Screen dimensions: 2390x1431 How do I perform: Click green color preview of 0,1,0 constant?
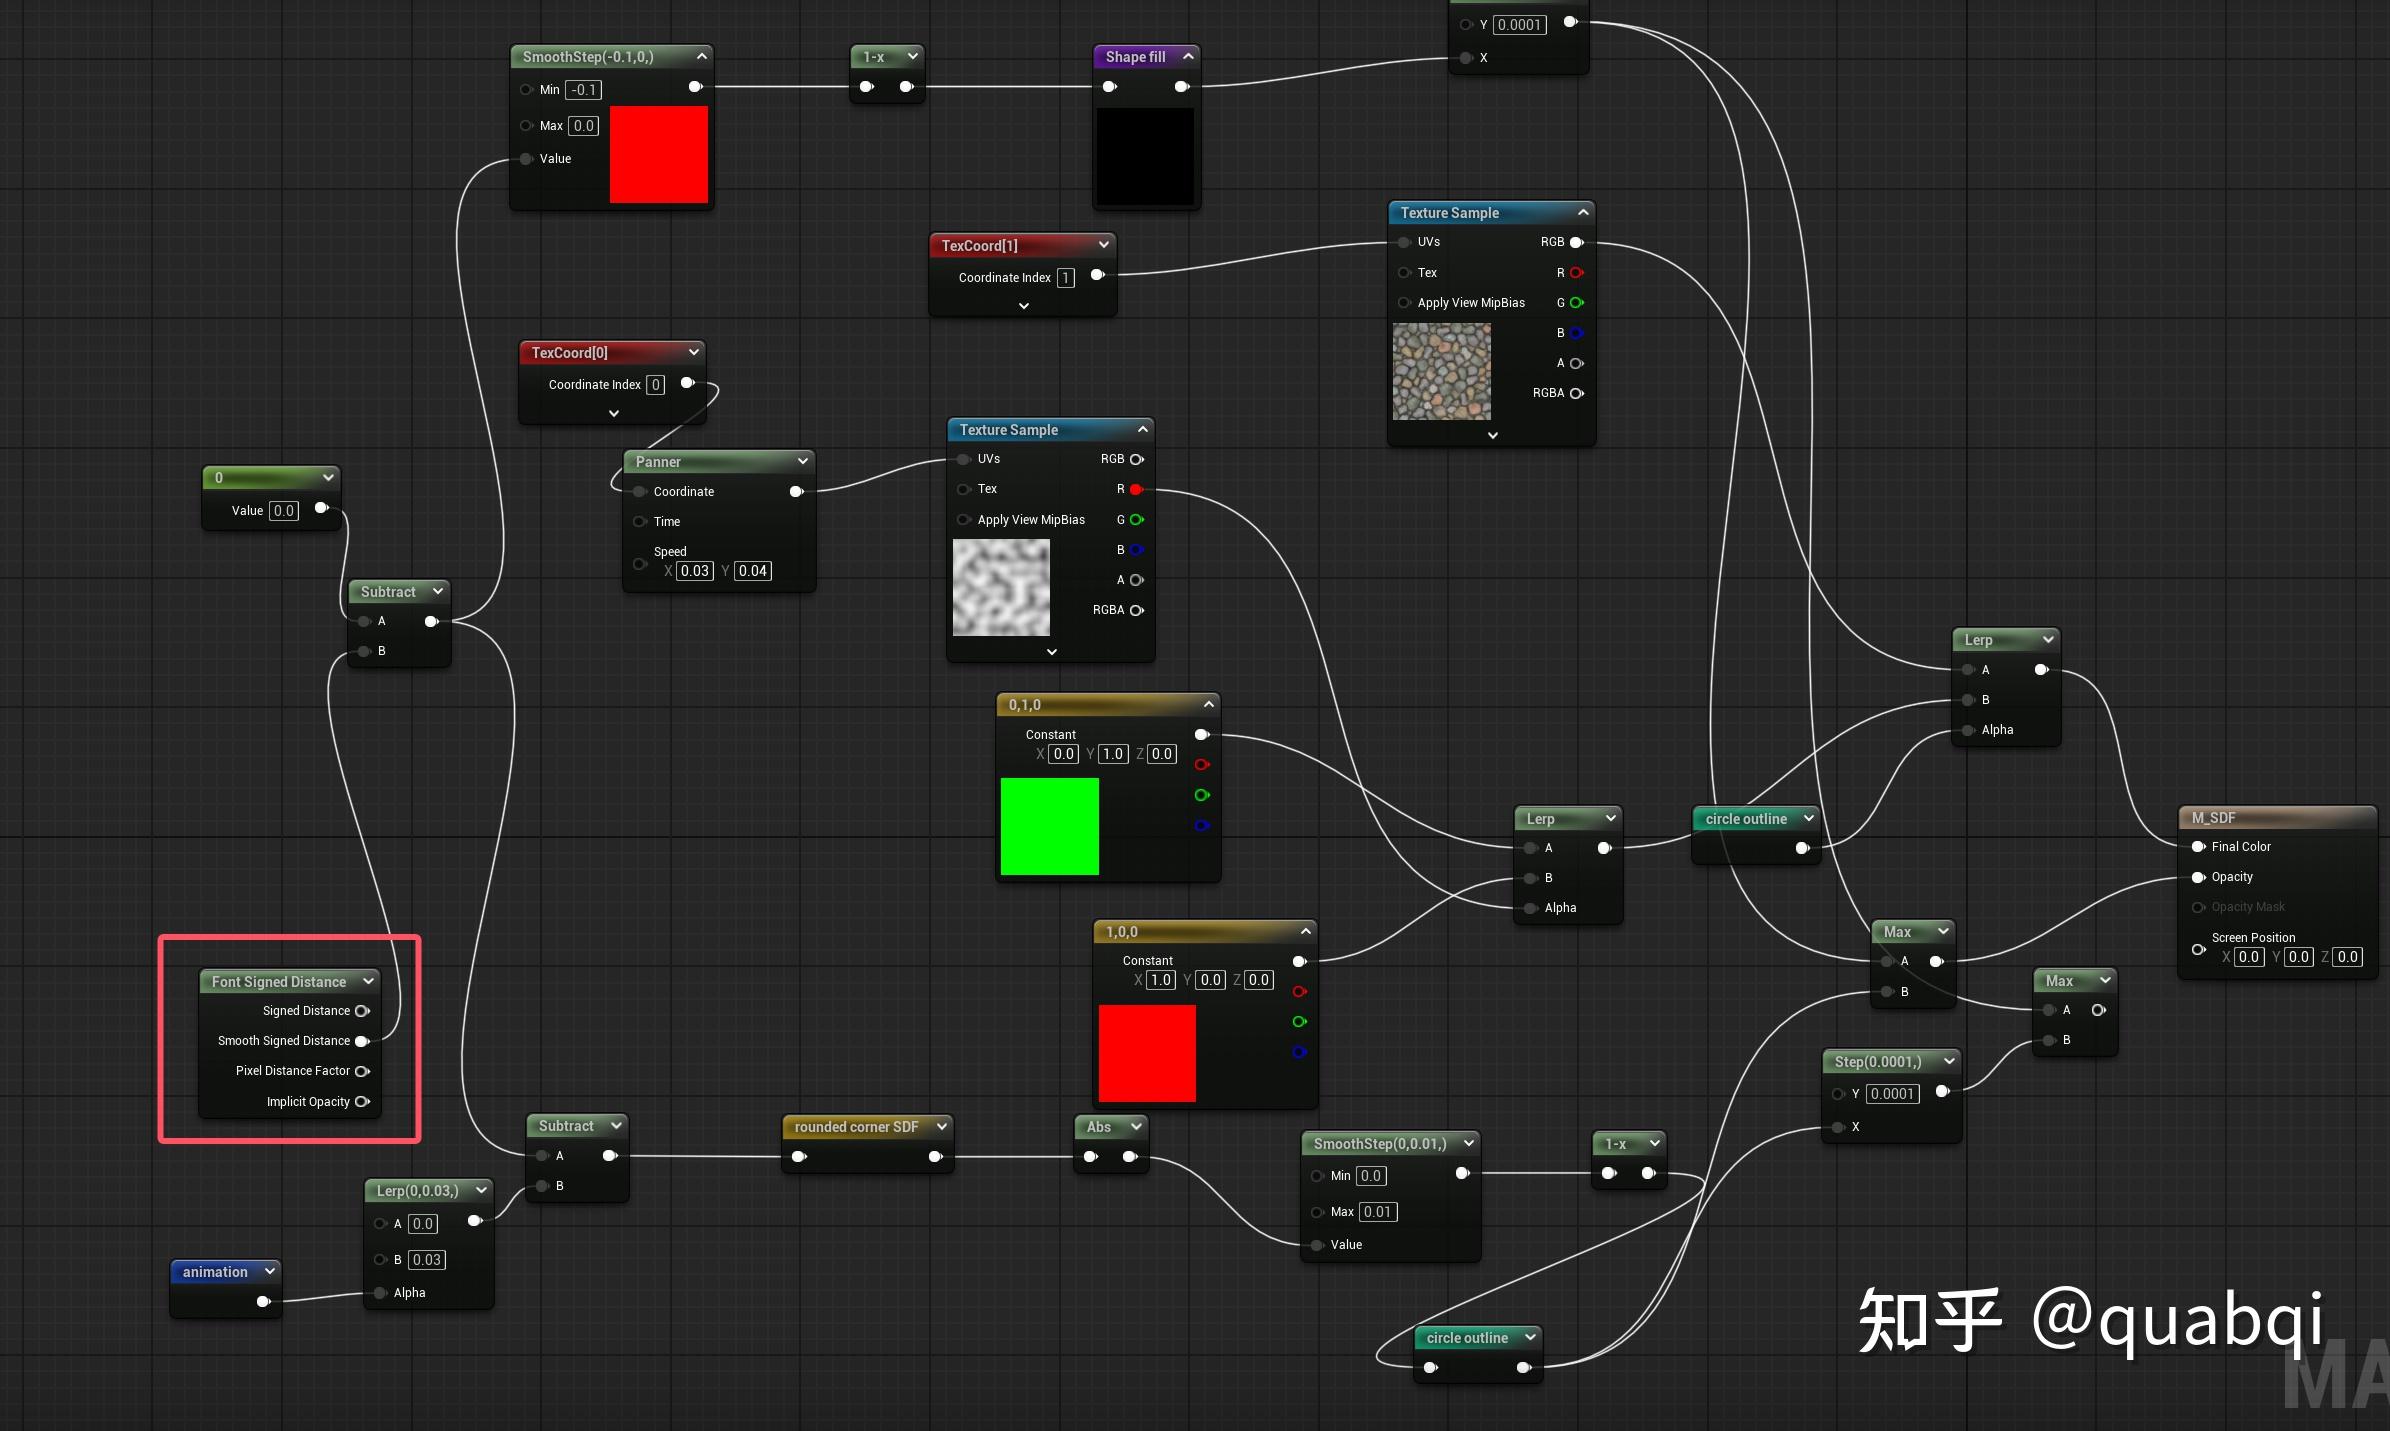tap(1049, 826)
